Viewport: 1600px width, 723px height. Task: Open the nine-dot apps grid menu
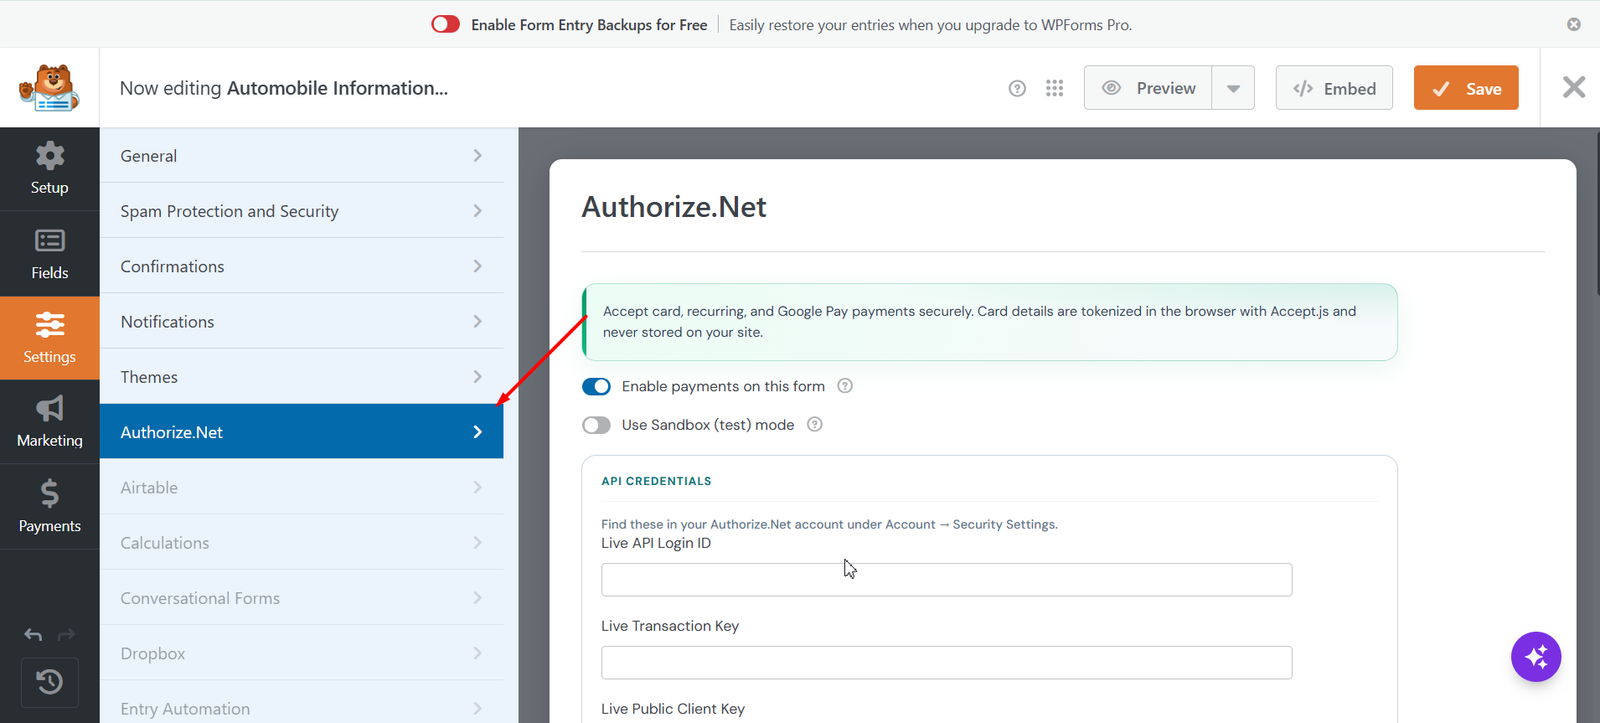(1054, 88)
